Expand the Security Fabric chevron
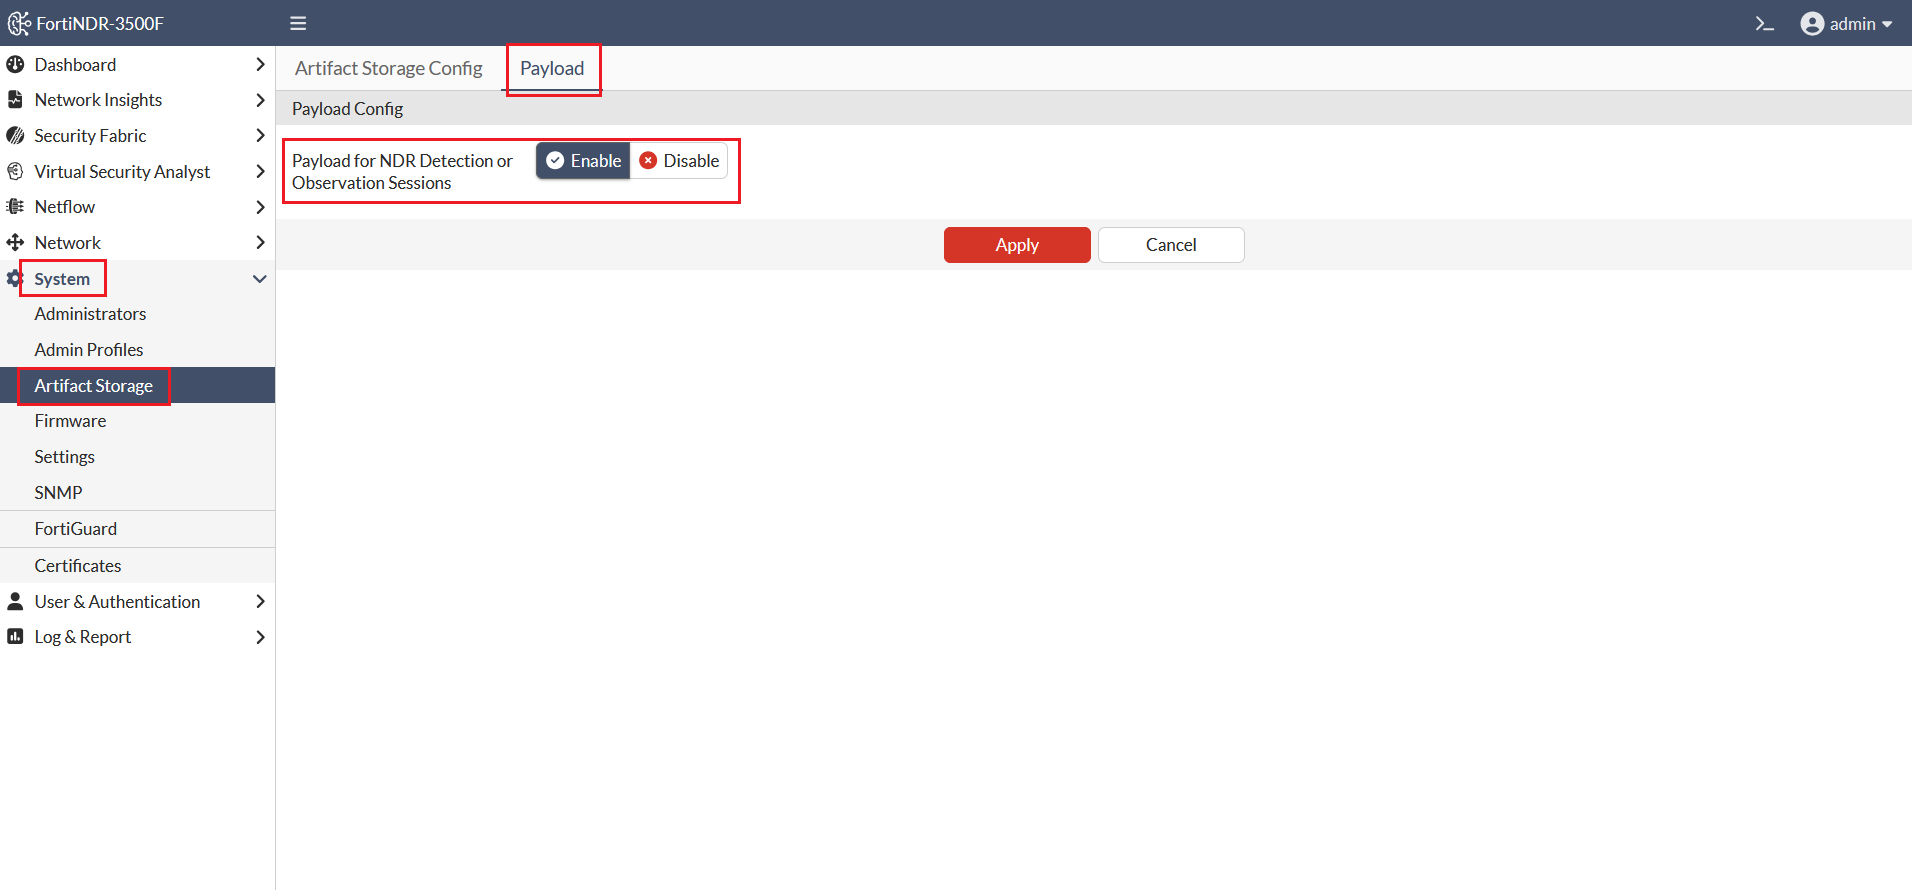 click(x=260, y=135)
